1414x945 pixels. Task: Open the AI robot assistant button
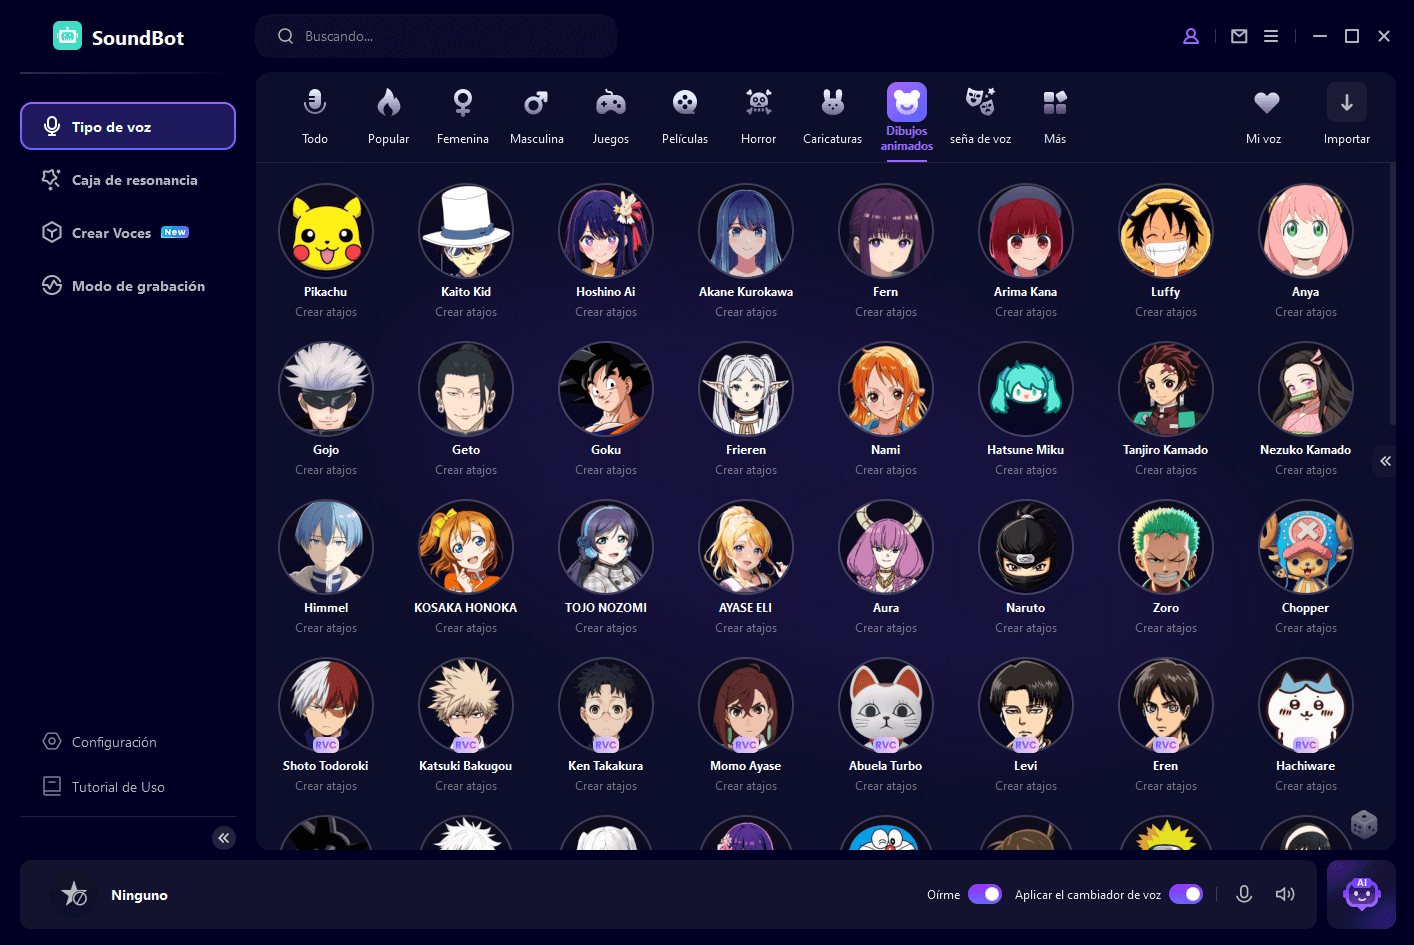click(1361, 894)
